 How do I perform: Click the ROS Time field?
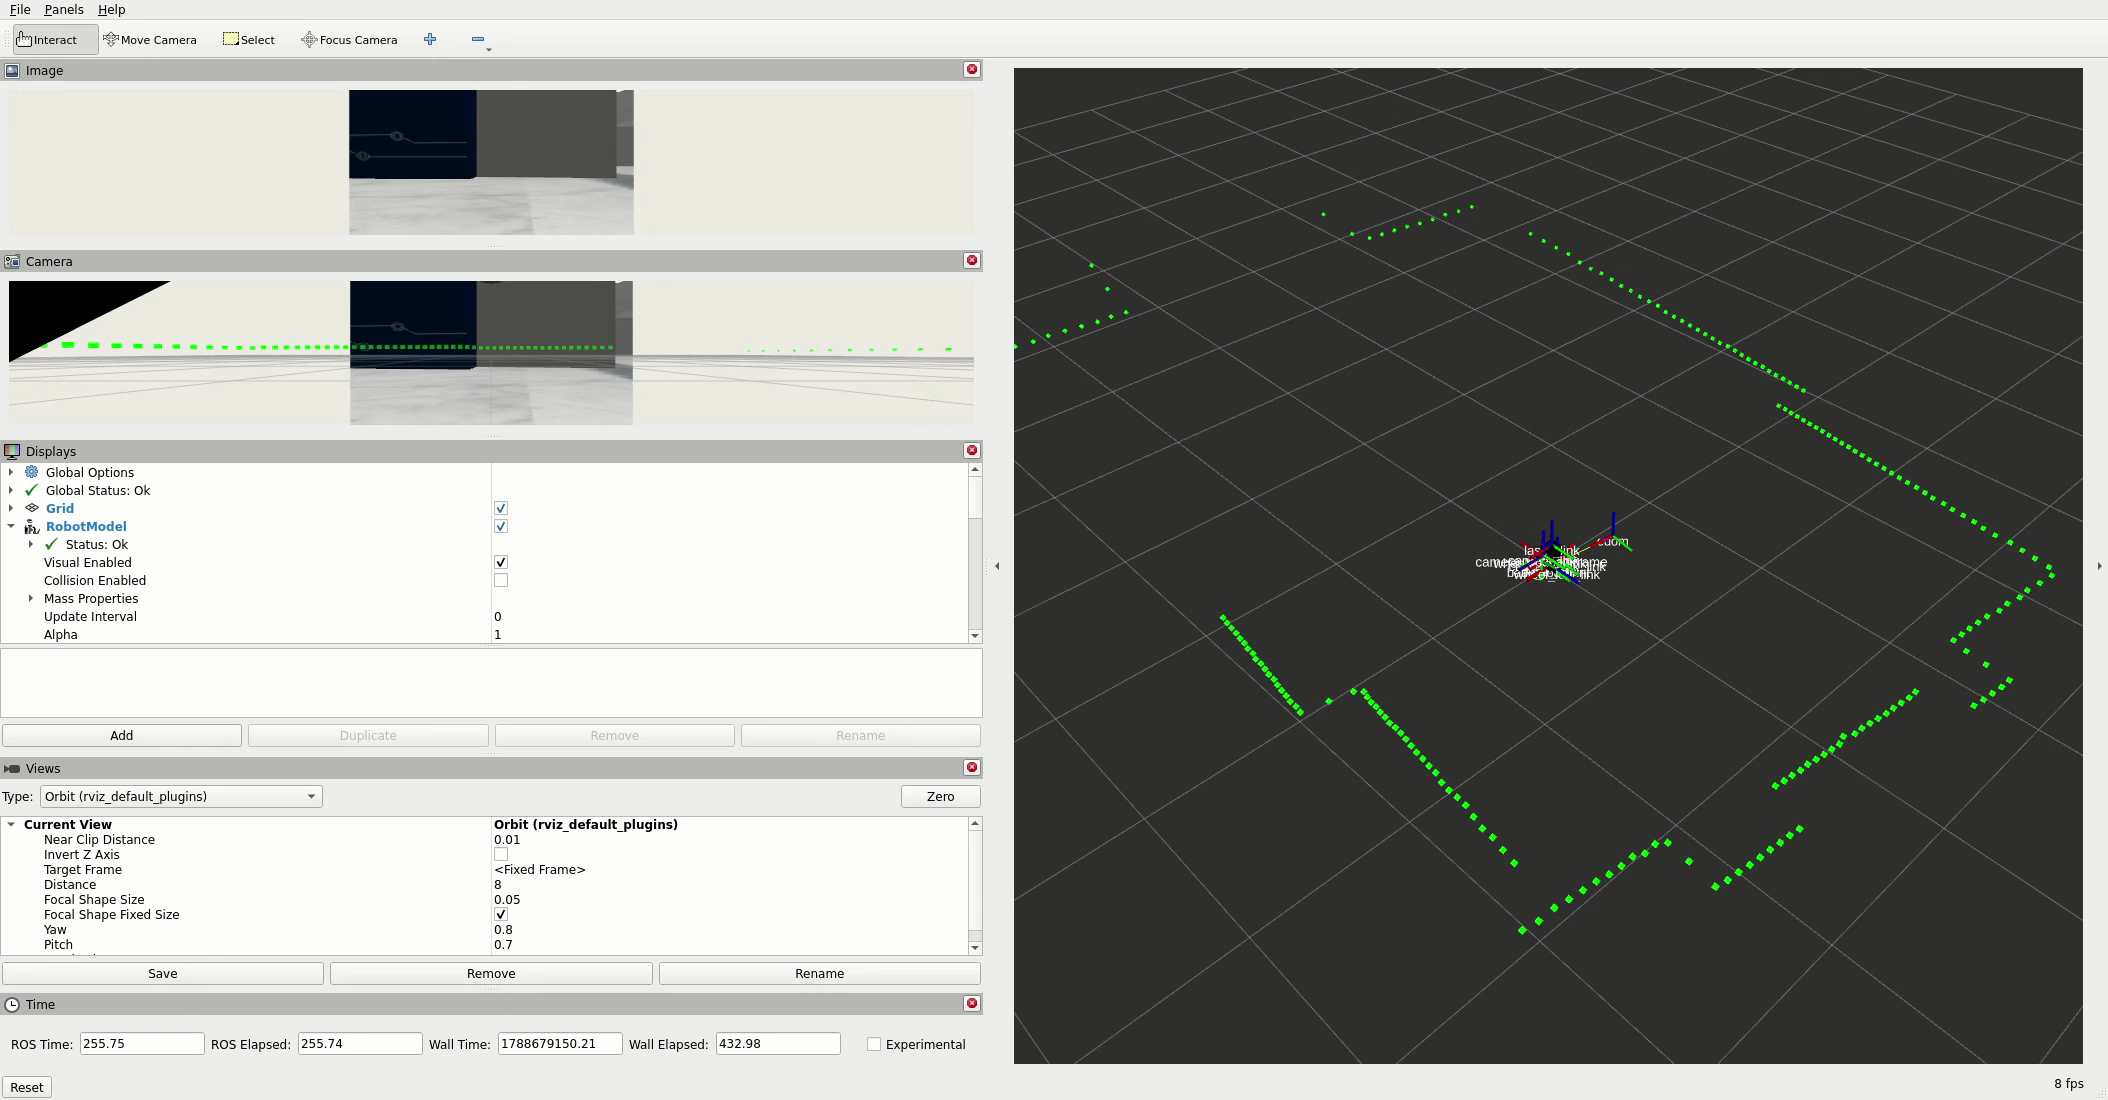[x=142, y=1043]
